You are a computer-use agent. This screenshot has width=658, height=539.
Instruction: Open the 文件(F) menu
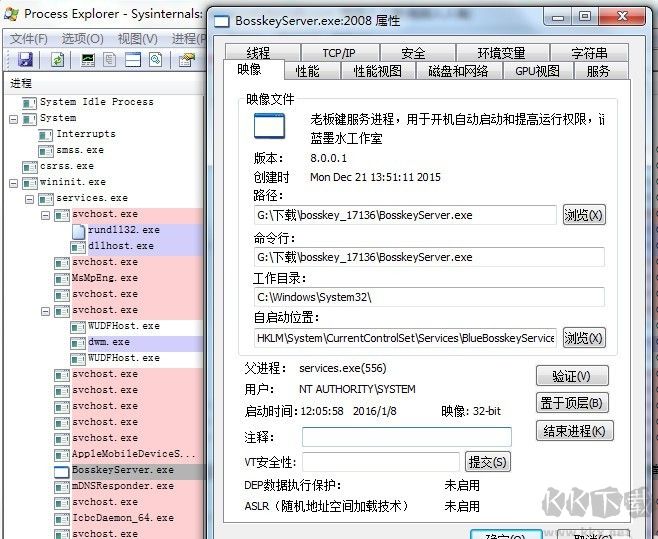tap(29, 39)
